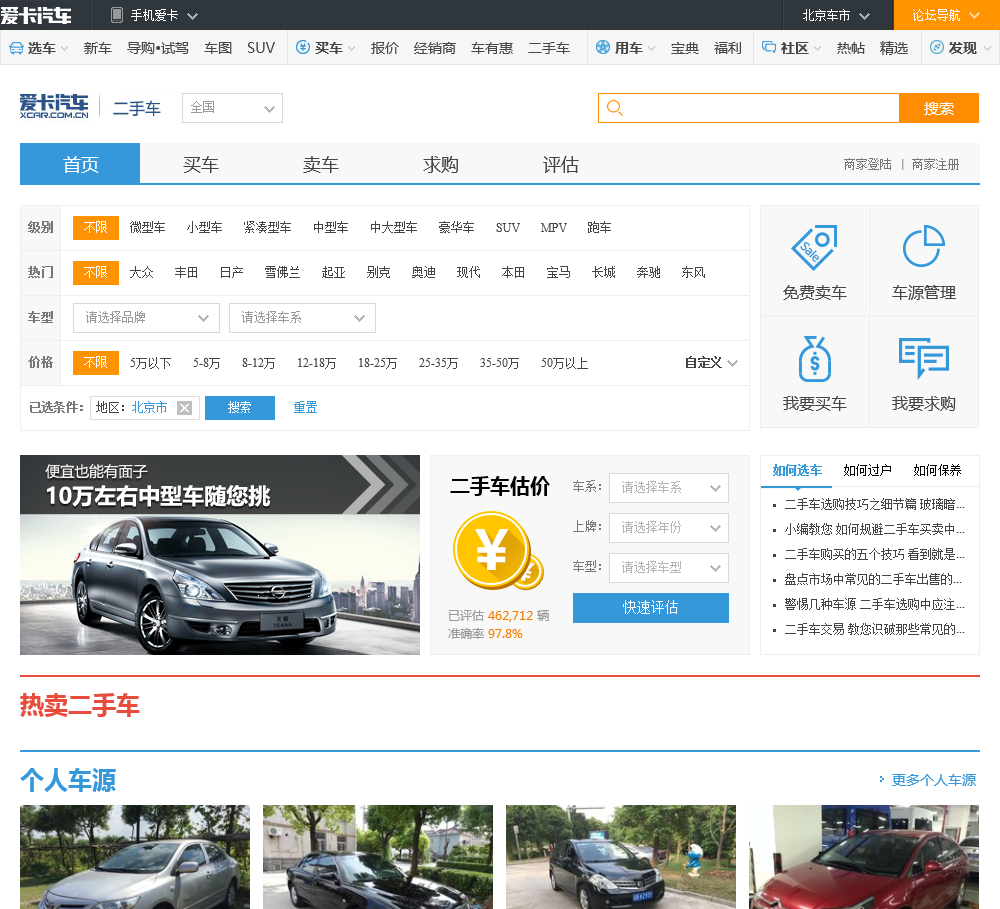Click the yen icon next to 买车
1000x909 pixels.
pos(303,47)
